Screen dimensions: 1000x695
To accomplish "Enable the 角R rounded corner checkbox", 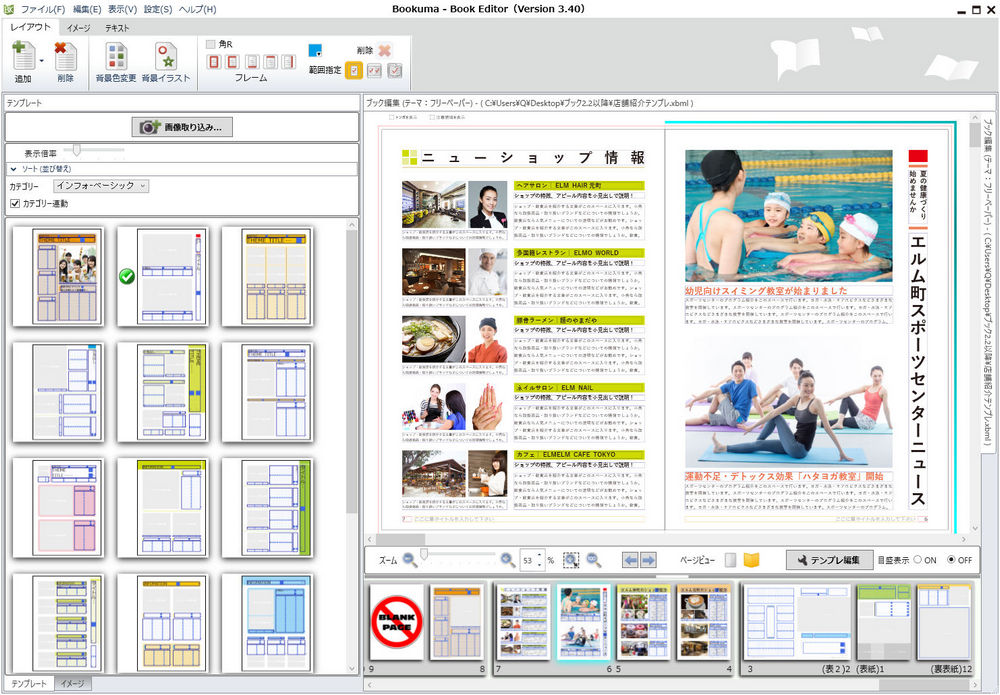I will (211, 44).
